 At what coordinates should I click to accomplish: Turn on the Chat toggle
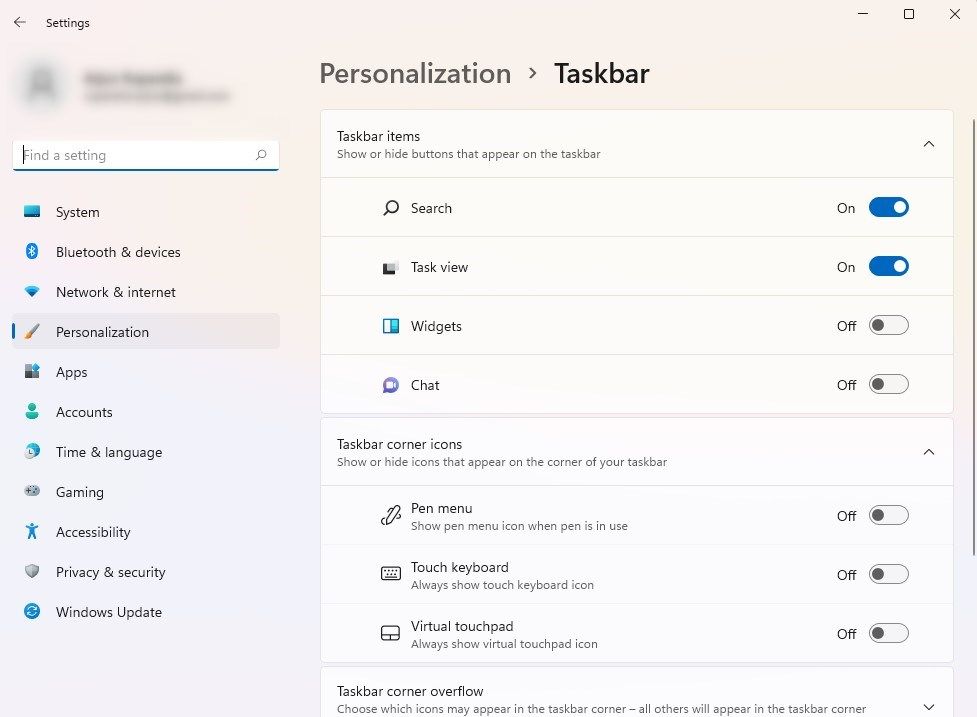888,385
